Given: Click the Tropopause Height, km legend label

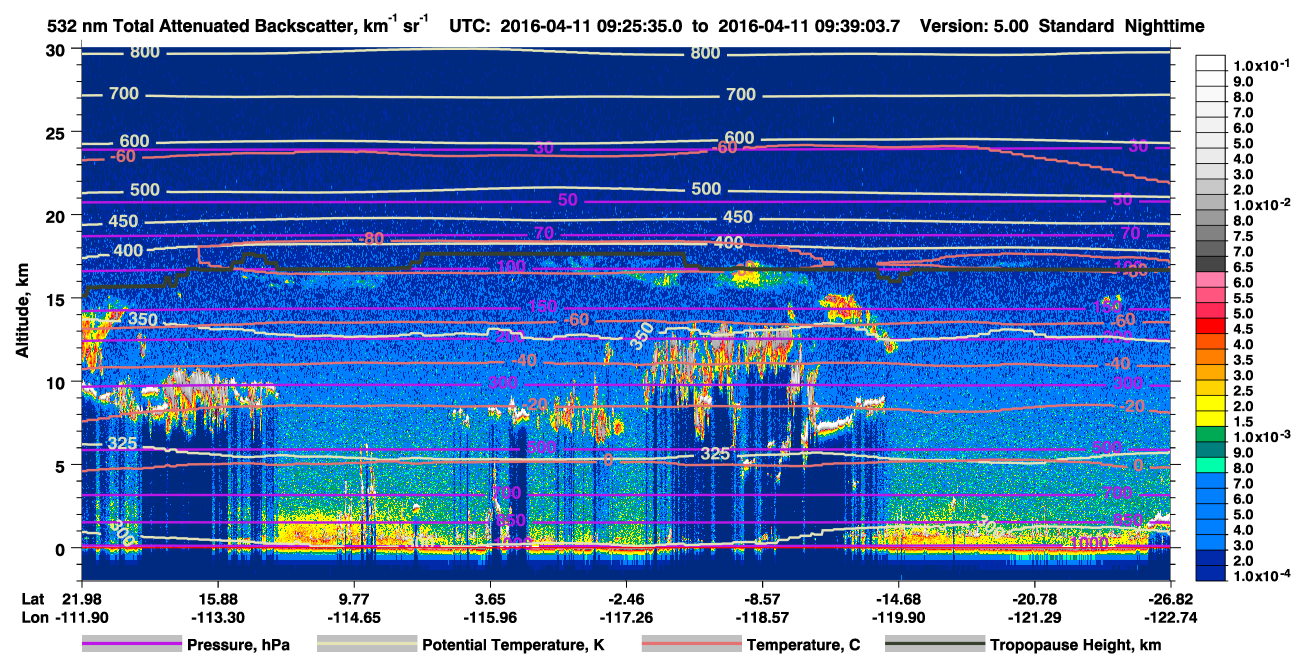Looking at the screenshot, I should click(1076, 645).
